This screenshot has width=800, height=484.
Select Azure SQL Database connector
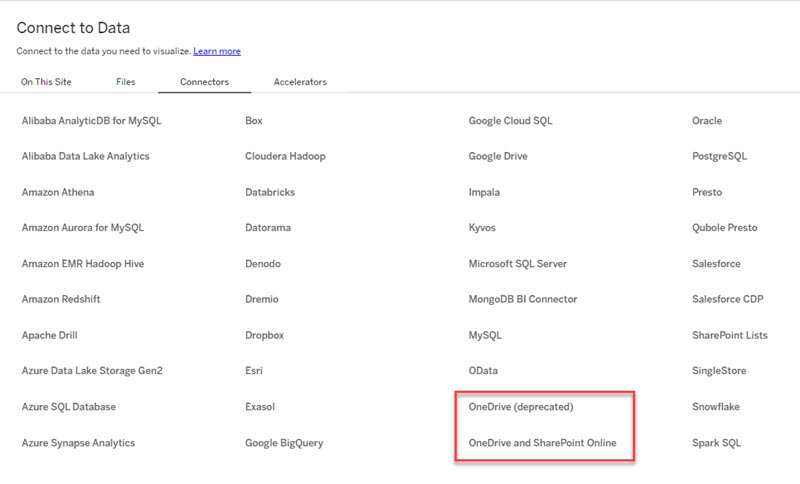68,406
